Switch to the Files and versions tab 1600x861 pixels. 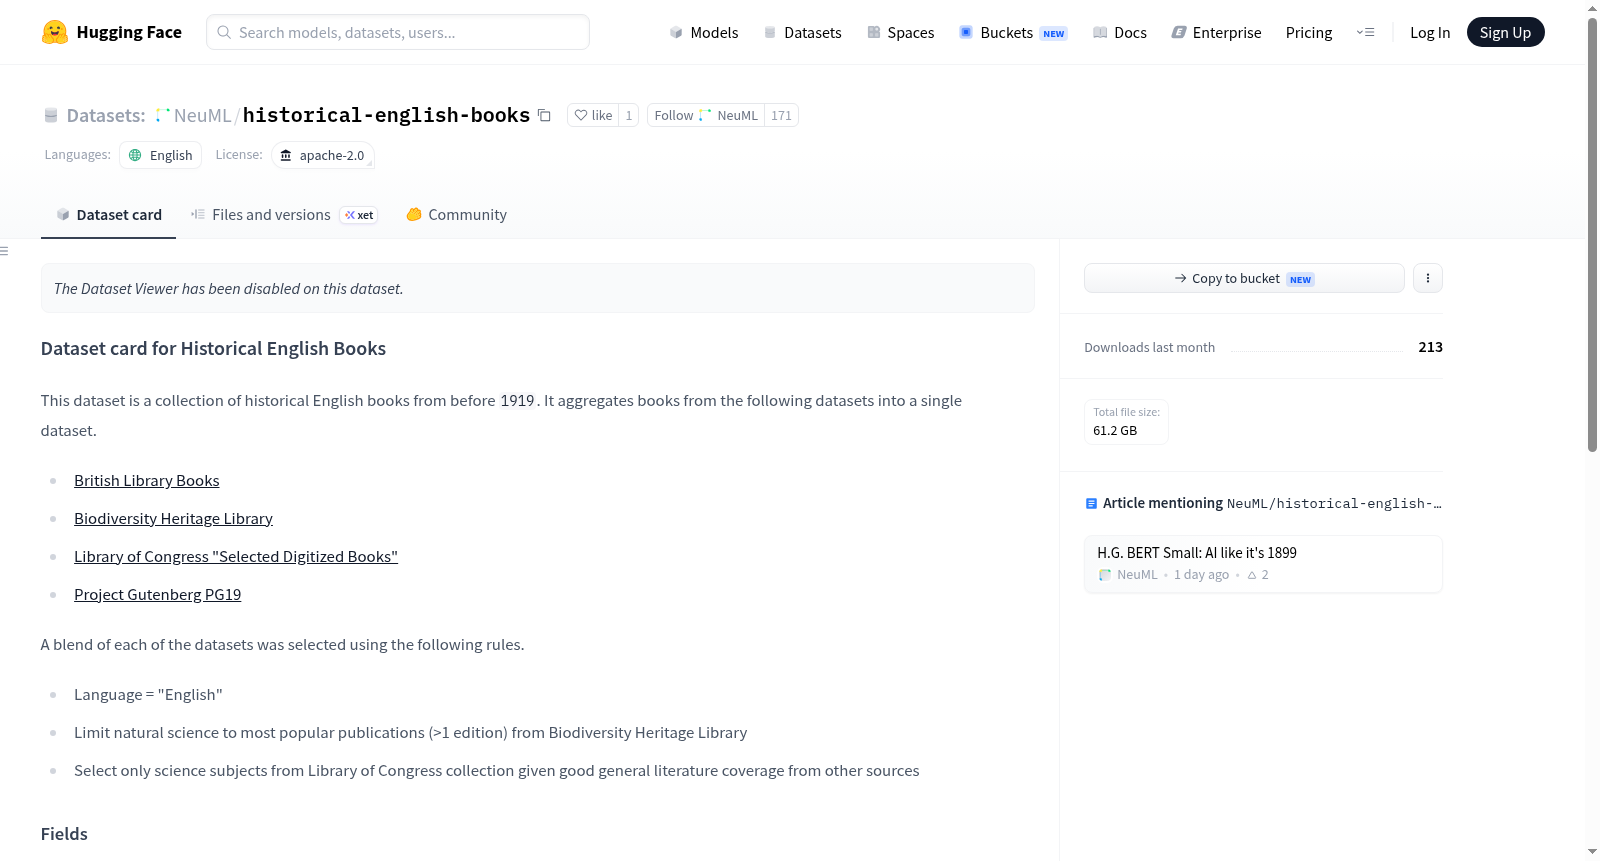284,215
